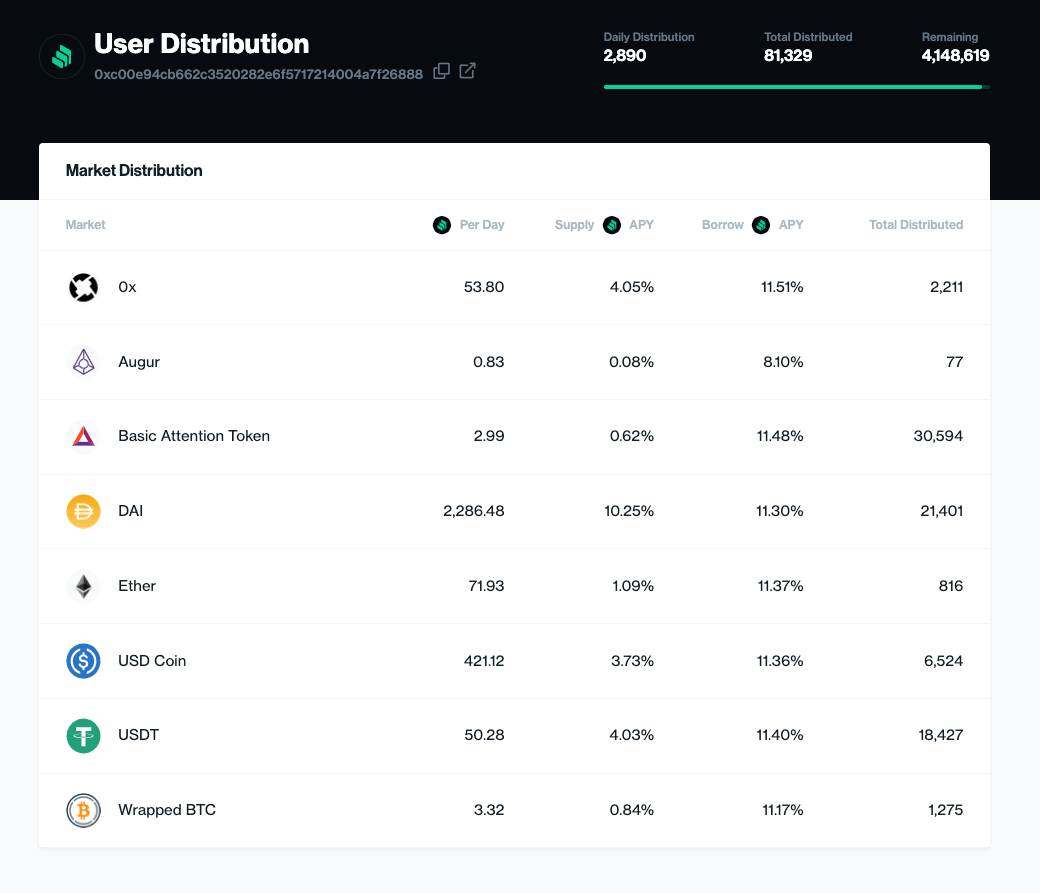The height and width of the screenshot is (893, 1040).
Task: Click the Compound logo in header
Action: [x=62, y=56]
